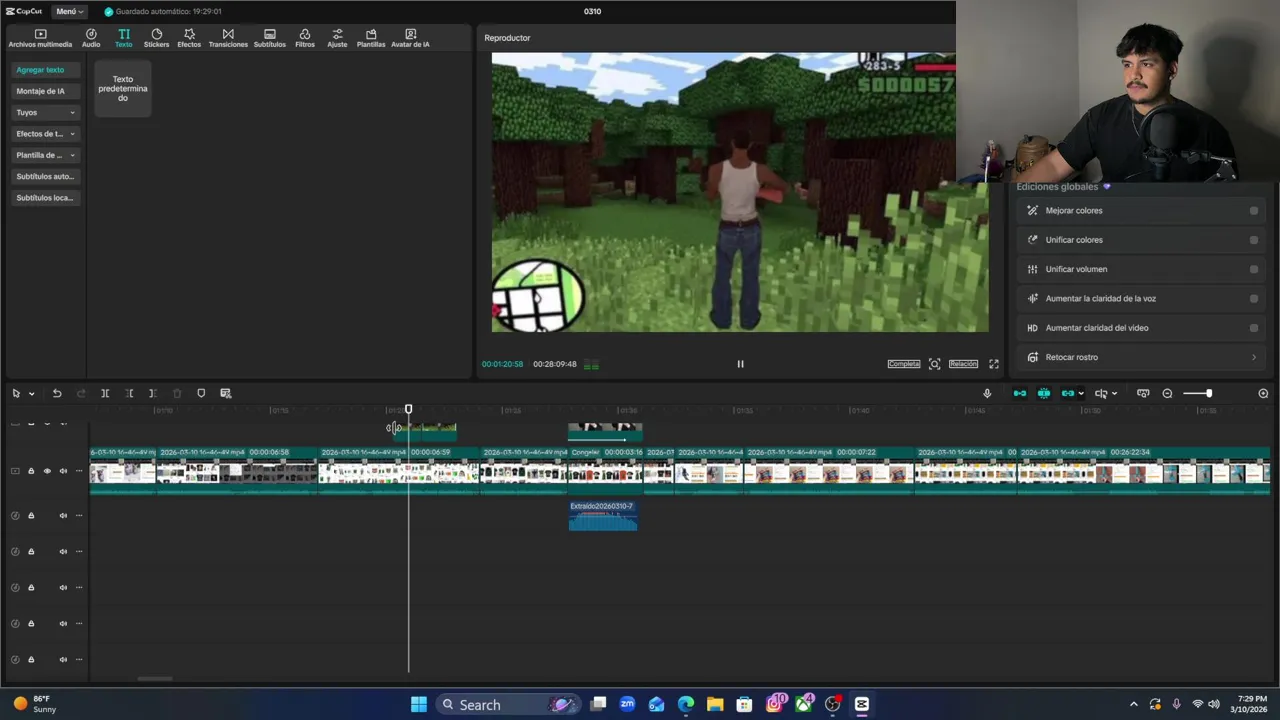The height and width of the screenshot is (720, 1280).
Task: Open the Stickers tab
Action: point(156,38)
